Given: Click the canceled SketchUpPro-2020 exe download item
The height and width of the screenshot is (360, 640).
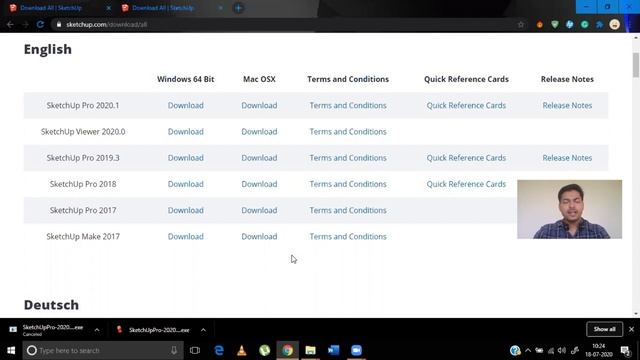Looking at the screenshot, I should pos(48,330).
